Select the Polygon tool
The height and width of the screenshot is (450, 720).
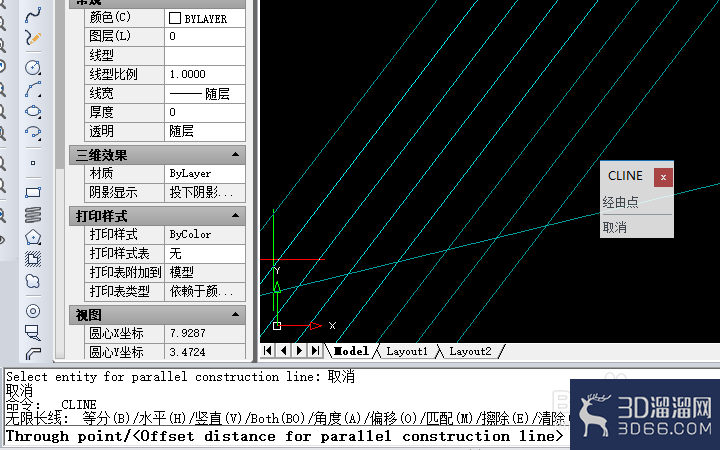tap(33, 237)
